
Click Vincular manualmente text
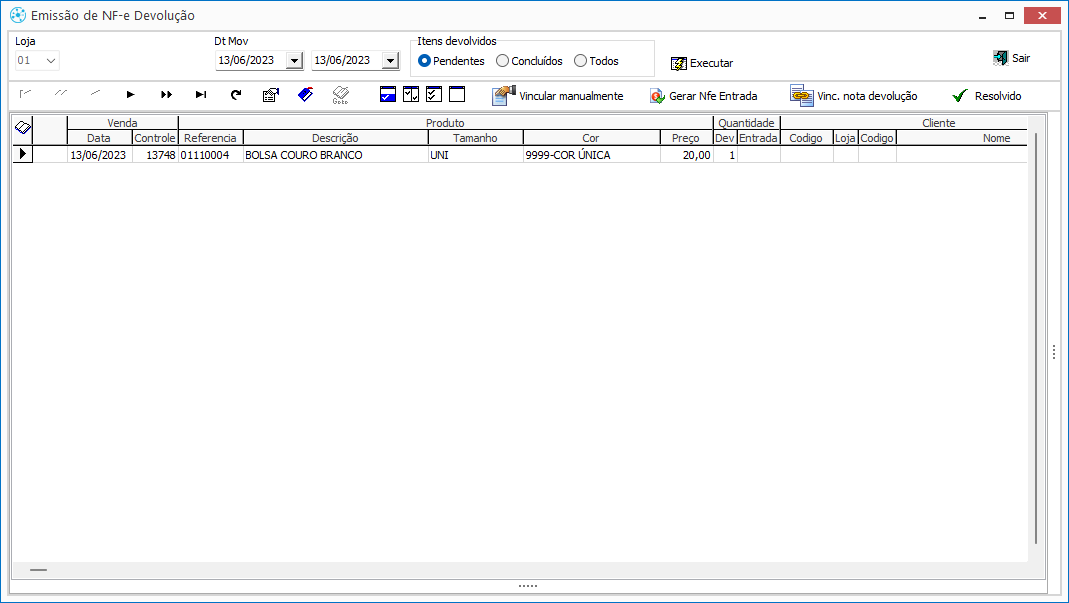point(571,96)
